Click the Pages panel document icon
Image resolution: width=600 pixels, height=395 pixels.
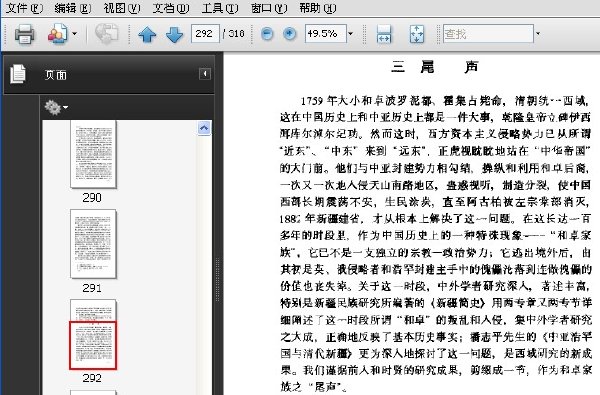click(x=18, y=74)
